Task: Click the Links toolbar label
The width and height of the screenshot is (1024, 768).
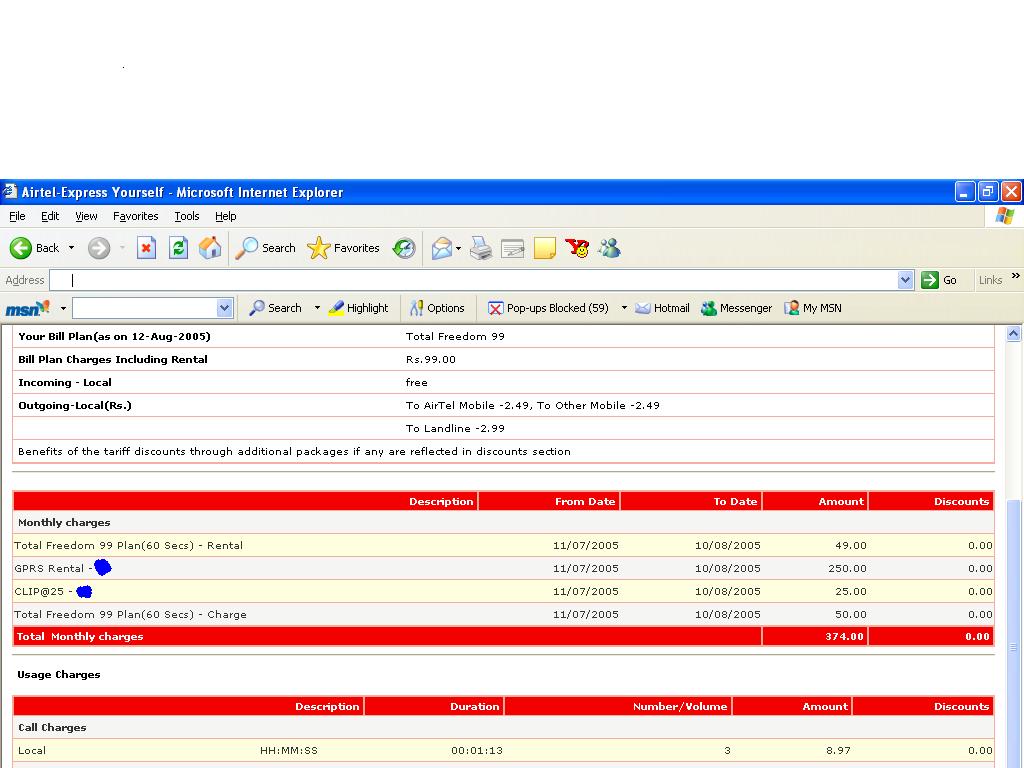Action: 990,280
